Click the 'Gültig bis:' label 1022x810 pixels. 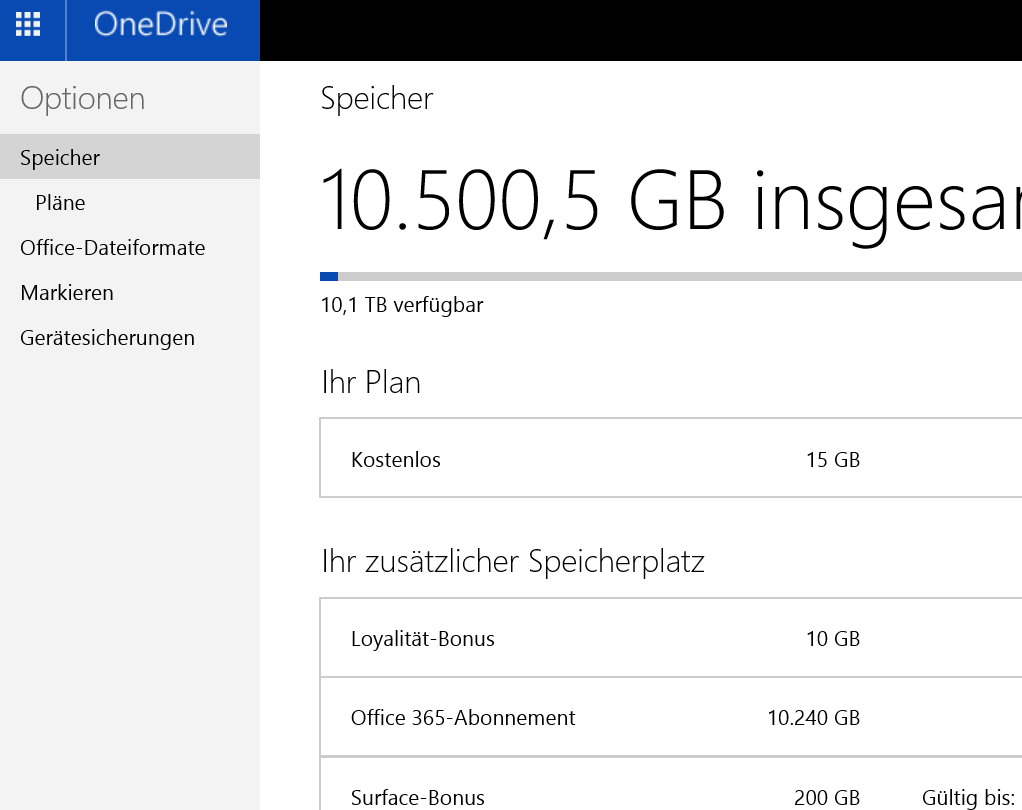[968, 798]
